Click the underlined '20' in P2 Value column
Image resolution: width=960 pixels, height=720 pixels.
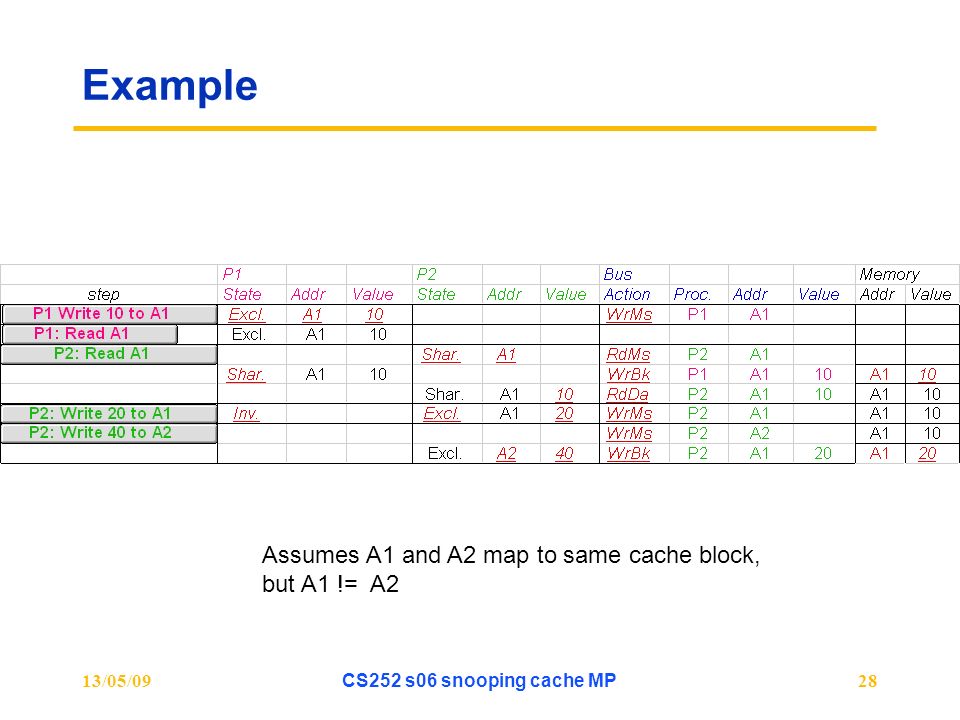564,414
